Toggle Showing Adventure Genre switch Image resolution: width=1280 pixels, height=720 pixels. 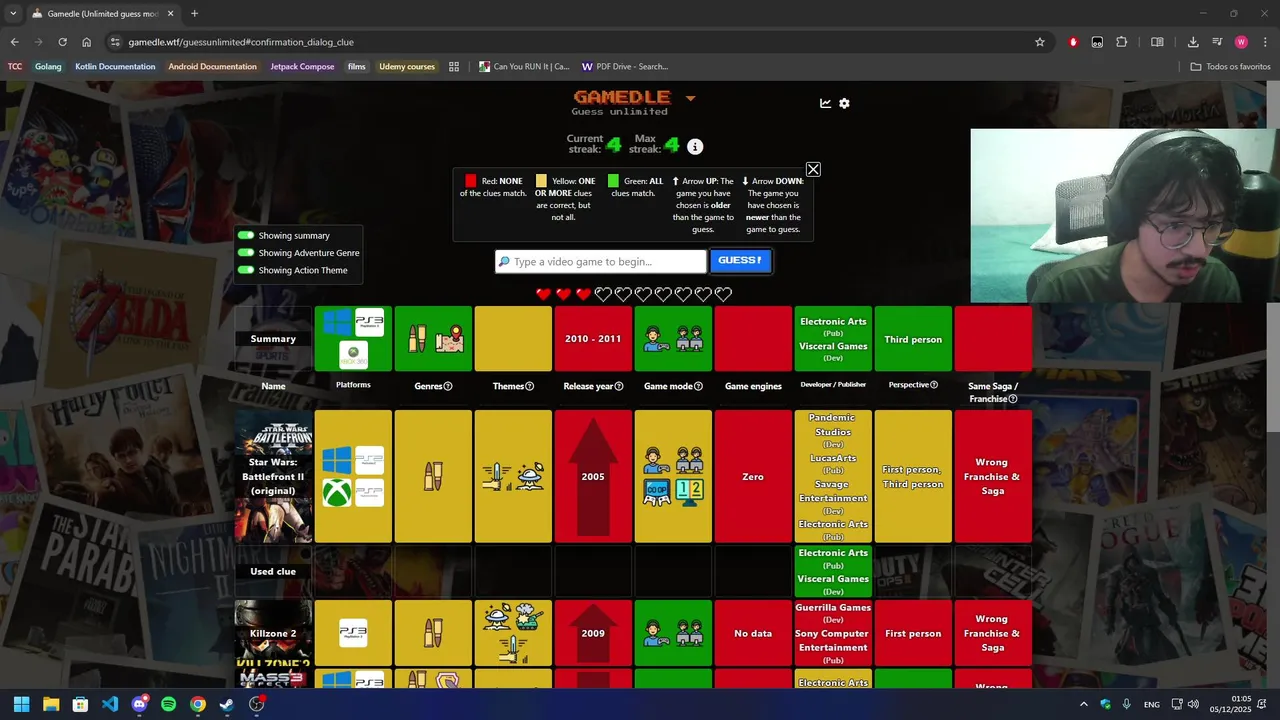(246, 253)
